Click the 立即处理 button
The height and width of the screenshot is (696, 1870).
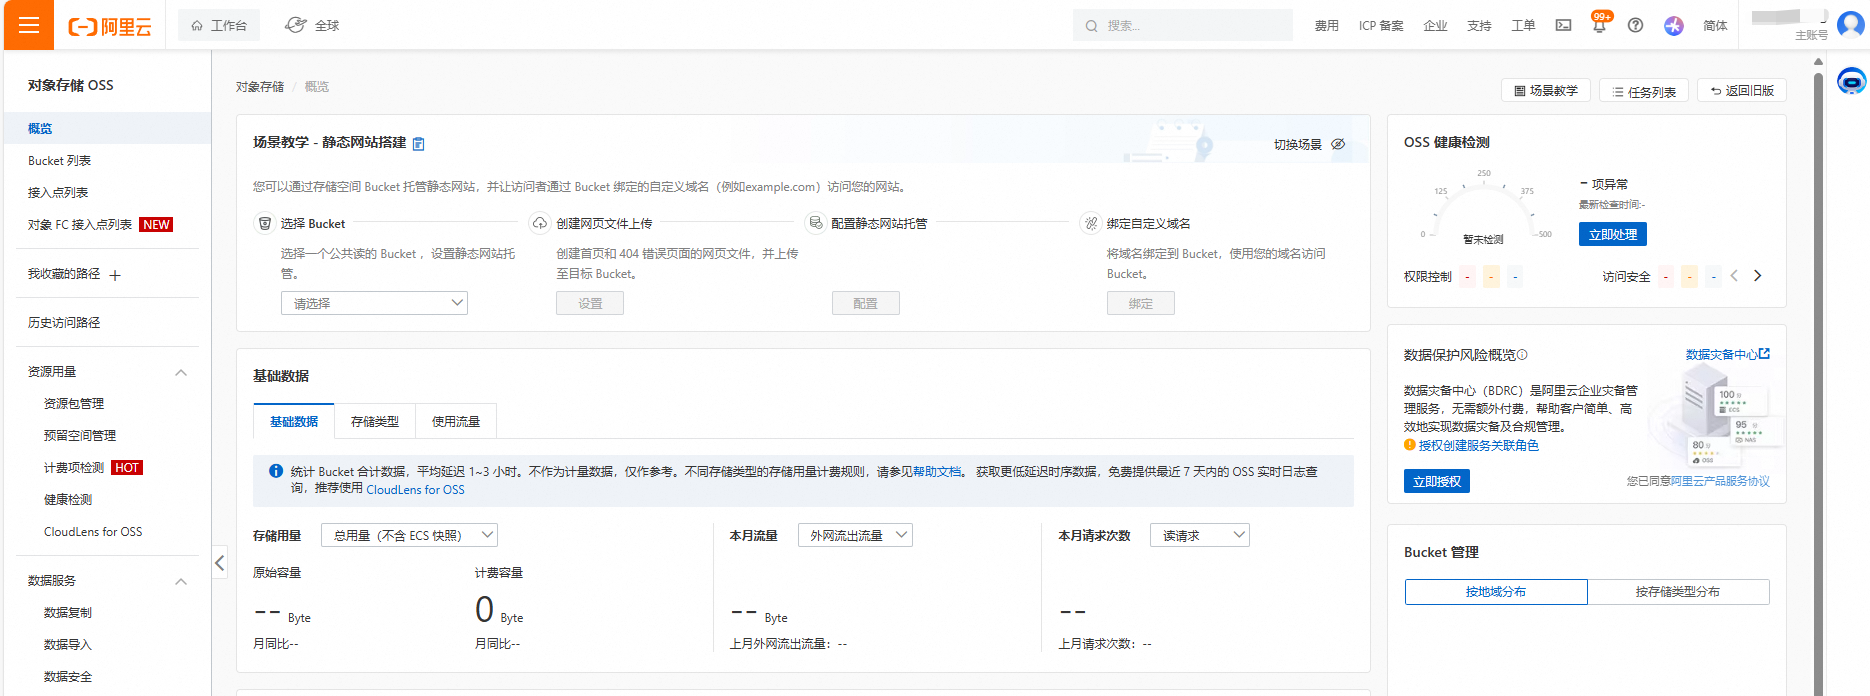point(1613,234)
